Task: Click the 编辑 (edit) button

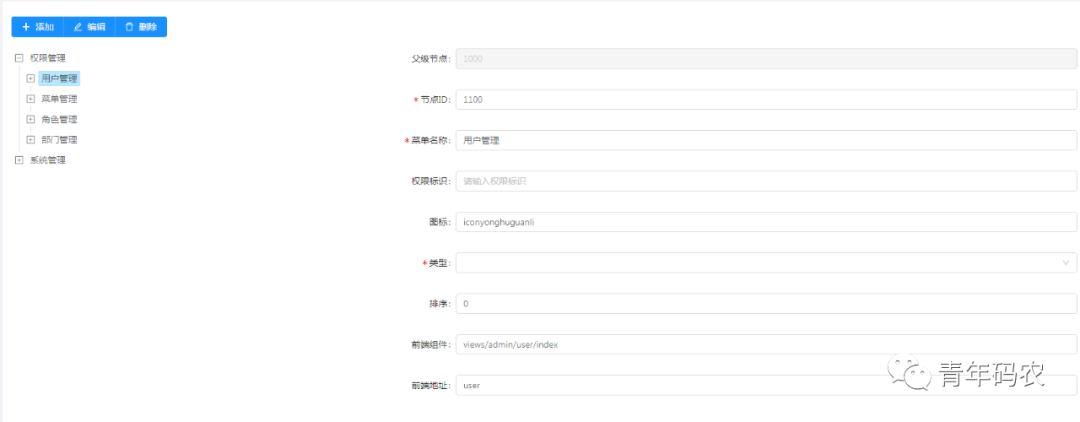Action: [x=90, y=27]
